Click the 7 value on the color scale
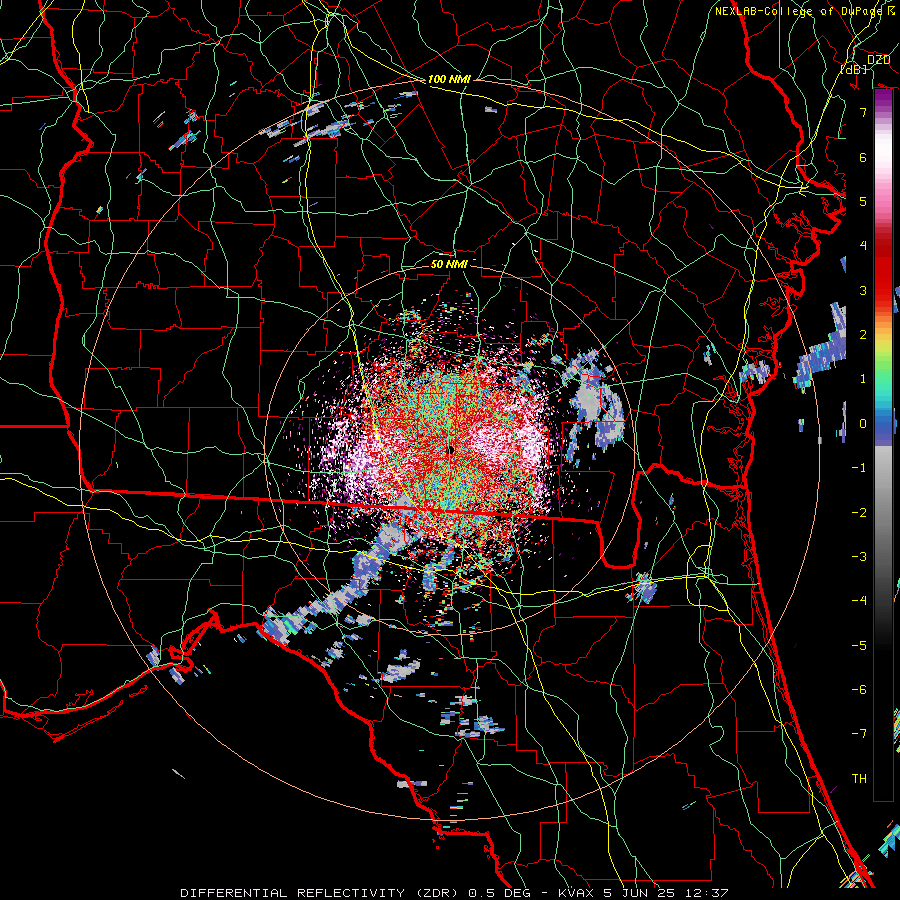 point(863,112)
